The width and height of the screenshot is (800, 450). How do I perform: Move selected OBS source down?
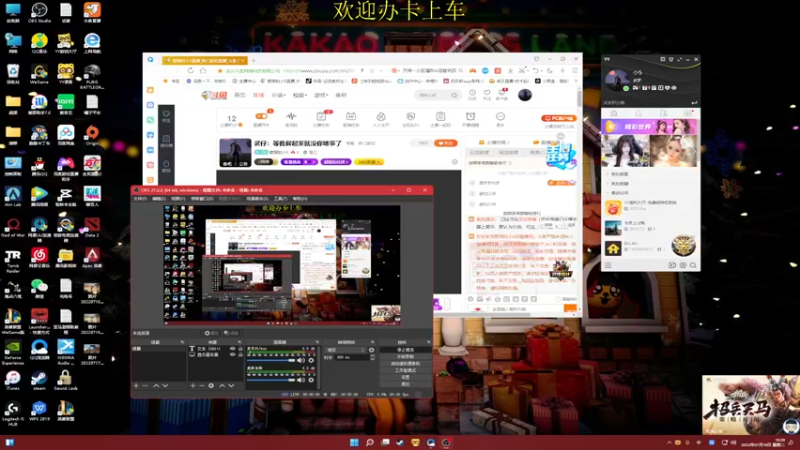(x=231, y=386)
